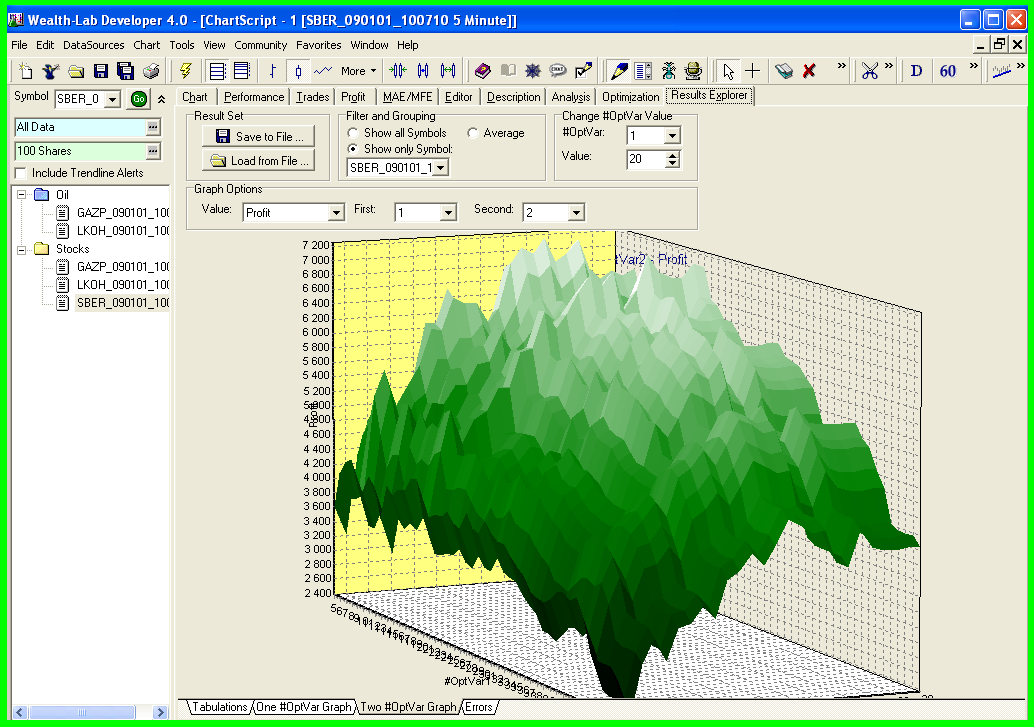Select the candlestick chart style icon
Image resolution: width=1034 pixels, height=728 pixels.
tap(298, 71)
